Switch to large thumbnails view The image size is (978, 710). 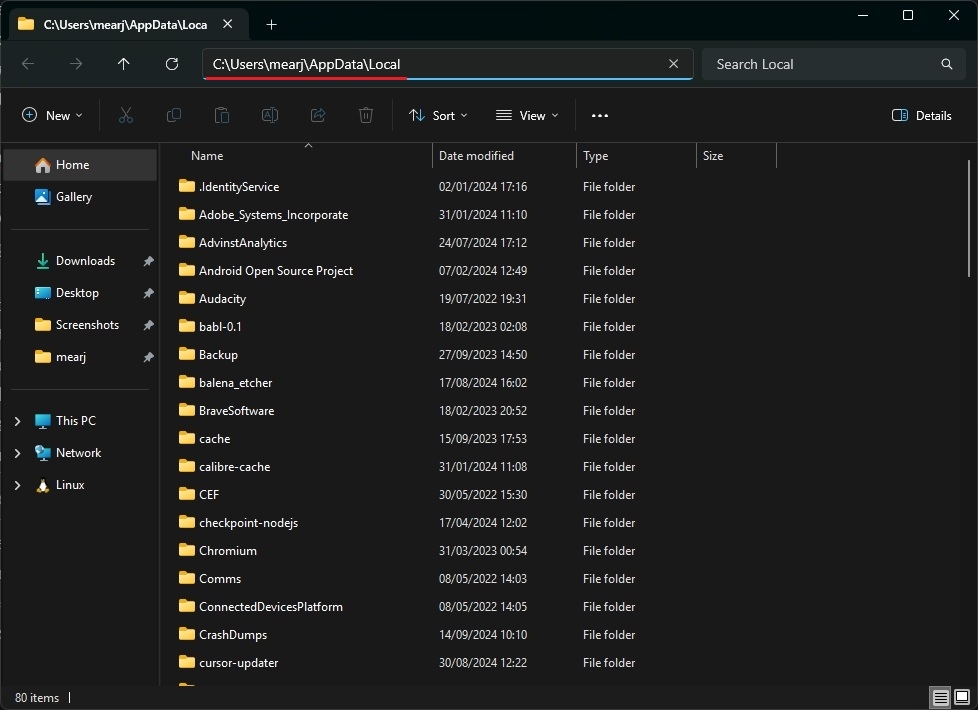963,697
